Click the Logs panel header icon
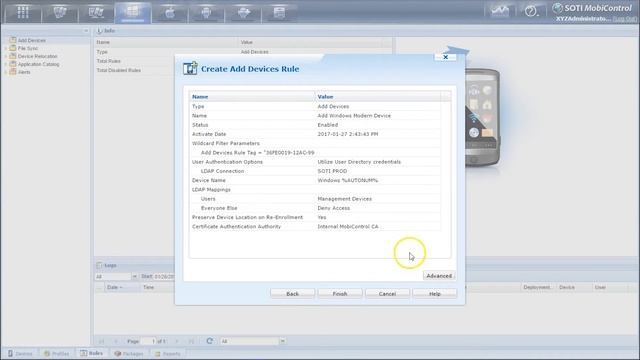The image size is (640, 360). tap(99, 265)
